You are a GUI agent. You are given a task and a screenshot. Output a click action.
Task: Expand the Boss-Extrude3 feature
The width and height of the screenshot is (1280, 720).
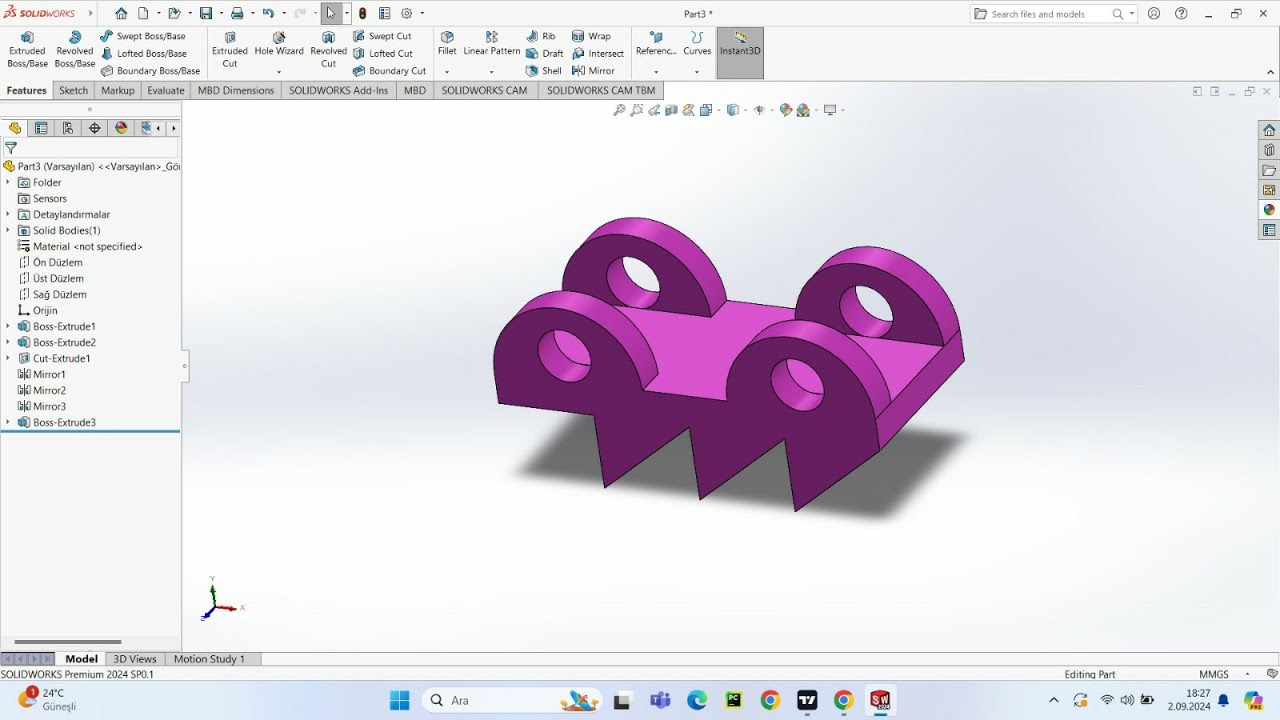tap(8, 422)
